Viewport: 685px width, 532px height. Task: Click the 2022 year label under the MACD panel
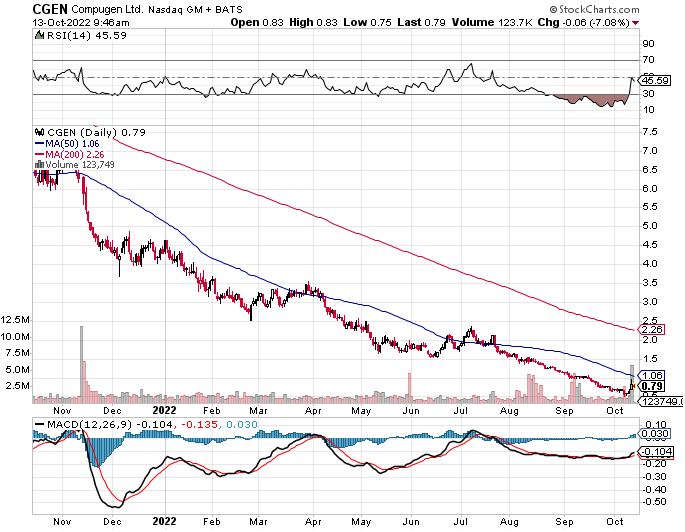tap(164, 522)
